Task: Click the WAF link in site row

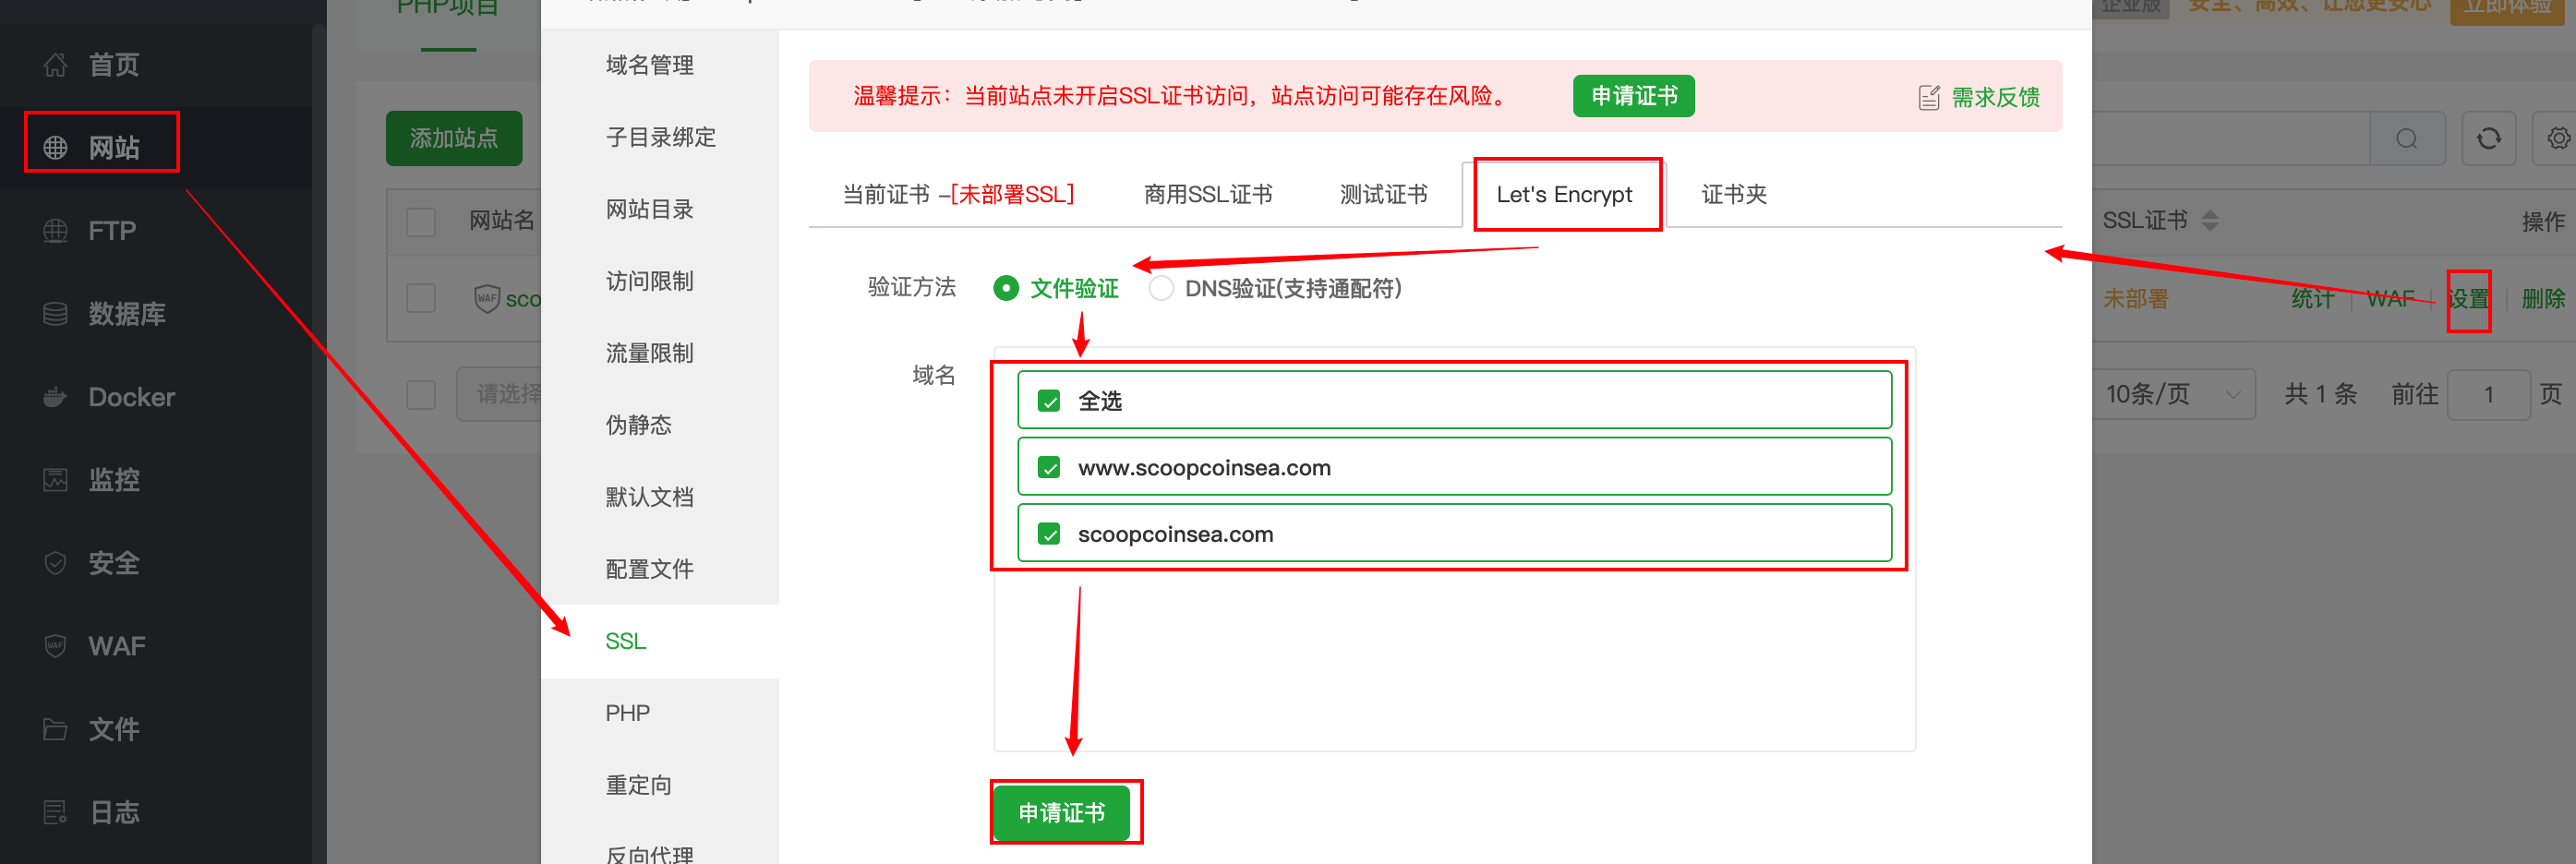Action: [2391, 298]
